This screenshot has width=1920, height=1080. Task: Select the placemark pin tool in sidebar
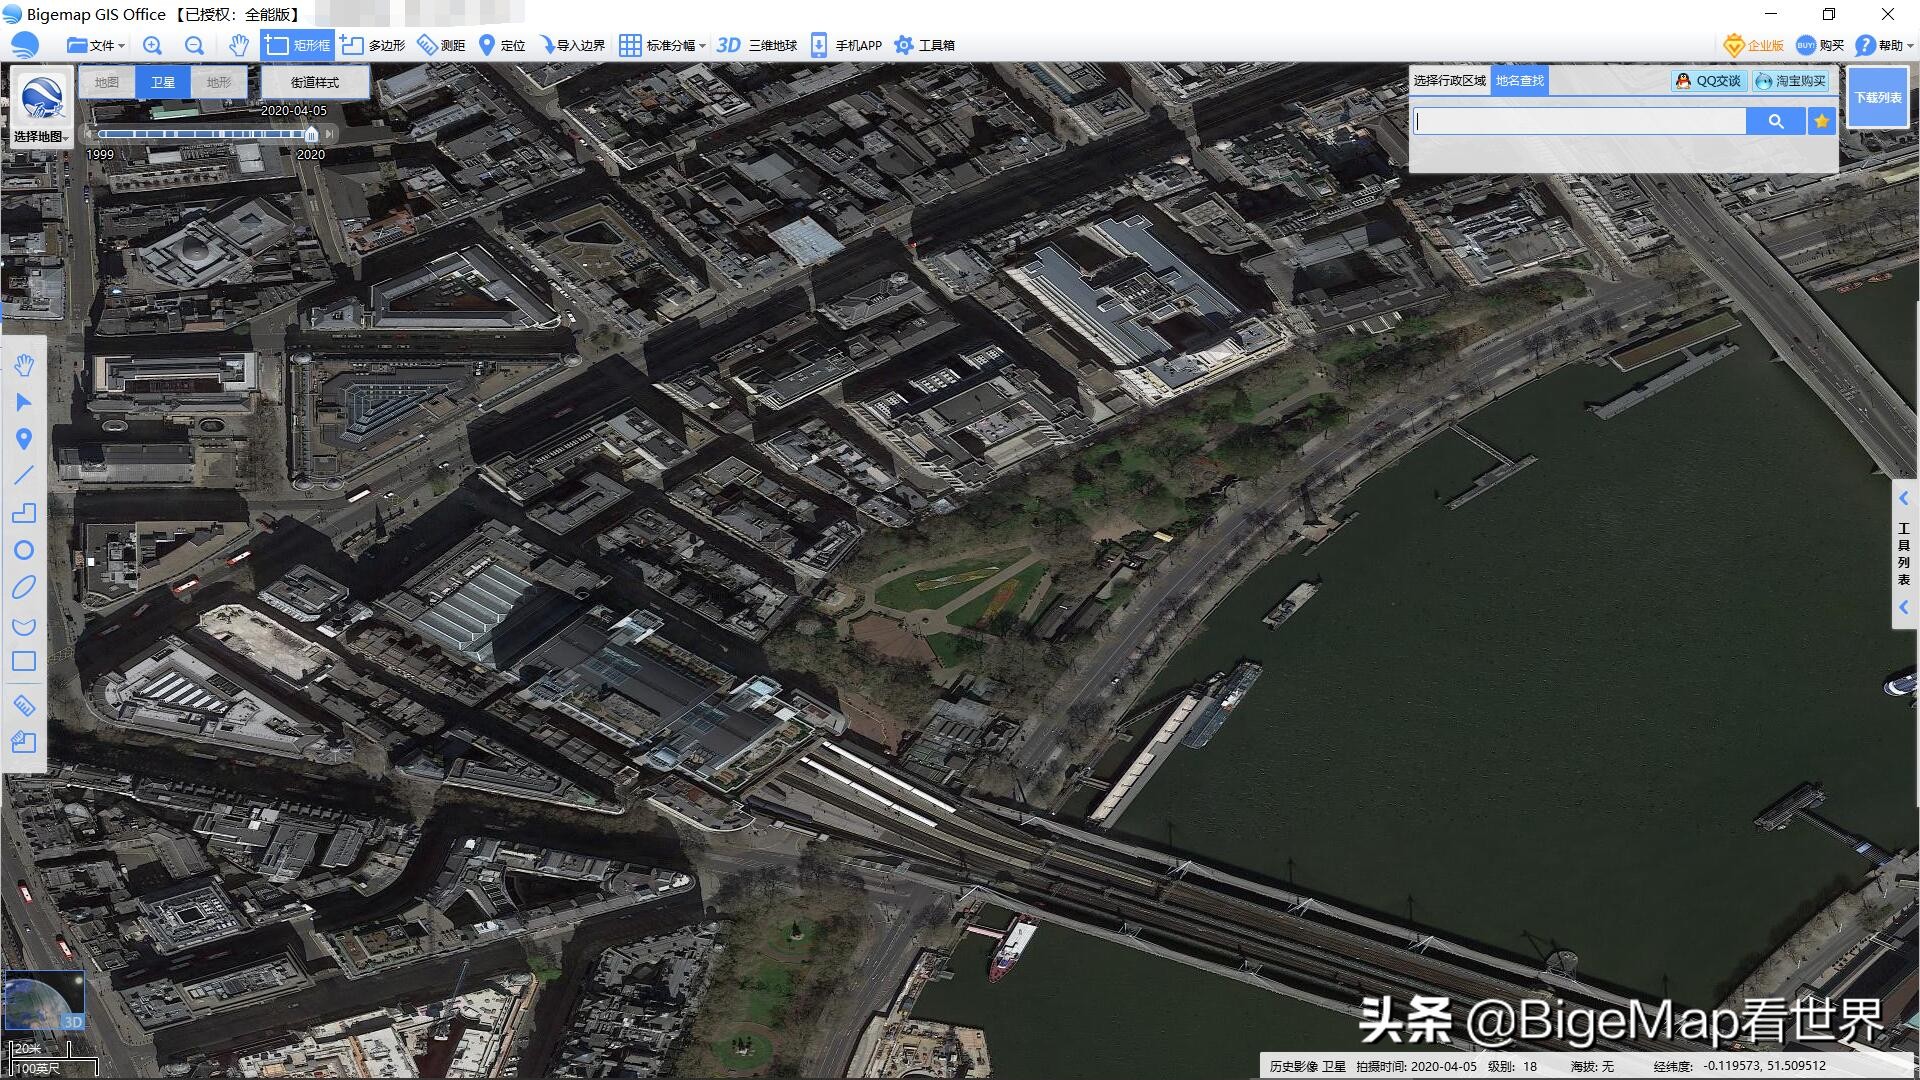pyautogui.click(x=24, y=439)
